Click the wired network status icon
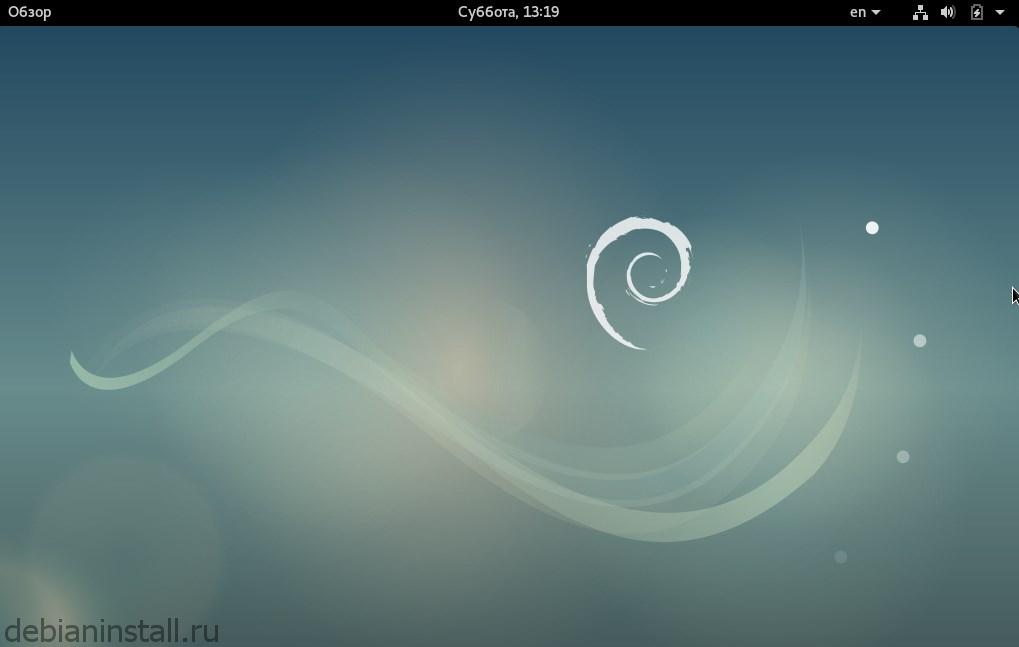 click(920, 12)
